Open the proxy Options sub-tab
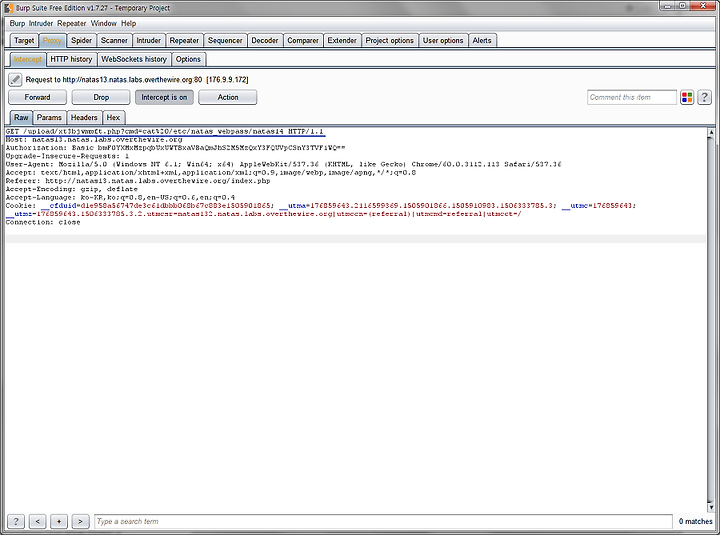The height and width of the screenshot is (535, 720). tap(188, 59)
